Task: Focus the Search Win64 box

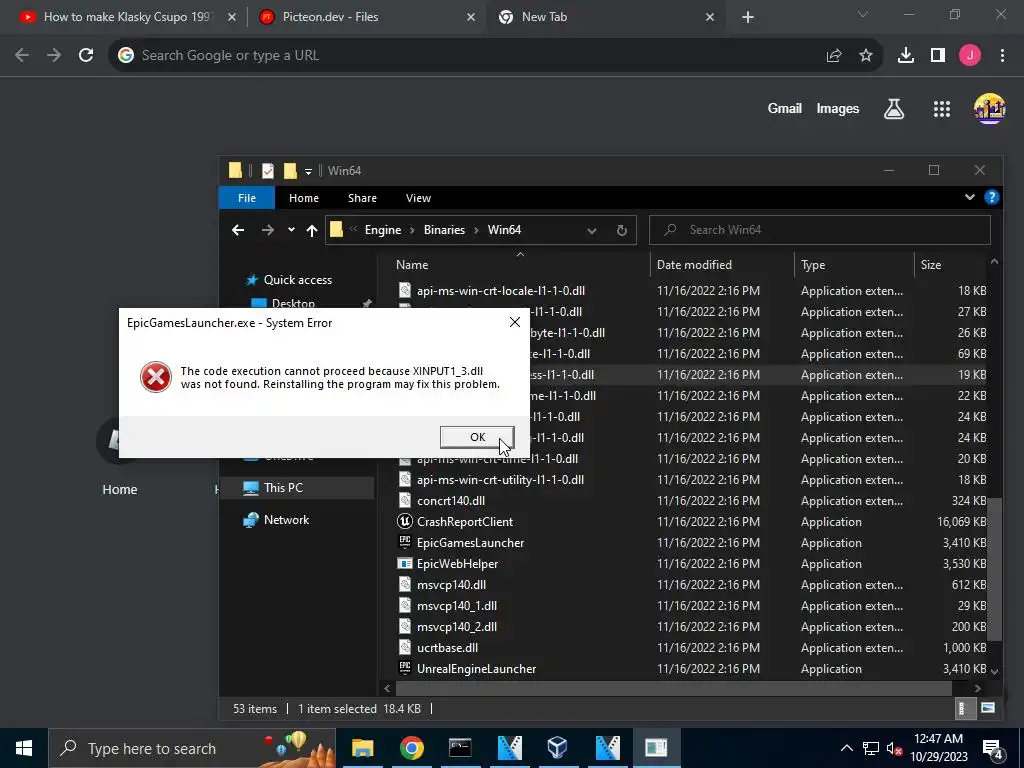Action: click(x=820, y=230)
